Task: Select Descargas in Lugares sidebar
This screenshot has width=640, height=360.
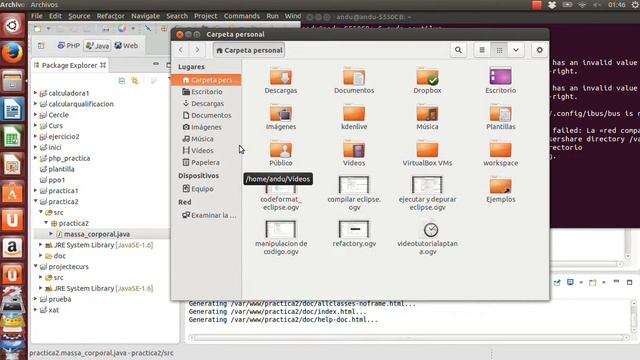Action: (206, 104)
